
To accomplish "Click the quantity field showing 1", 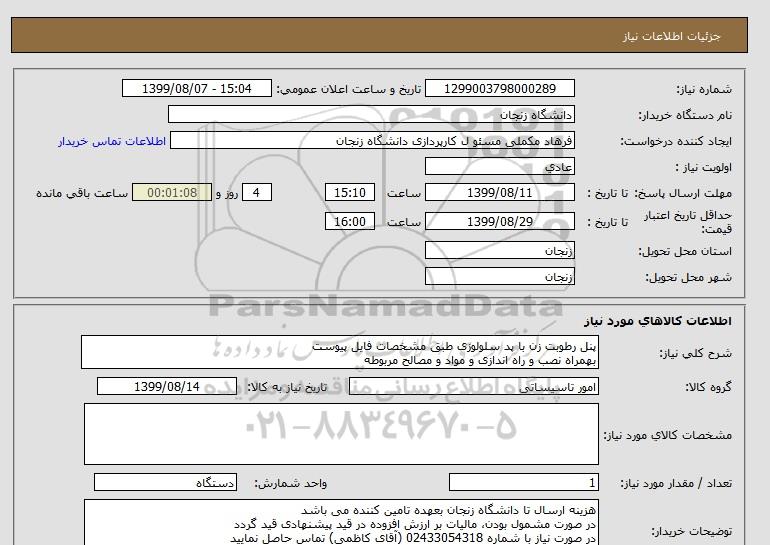I will point(523,482).
